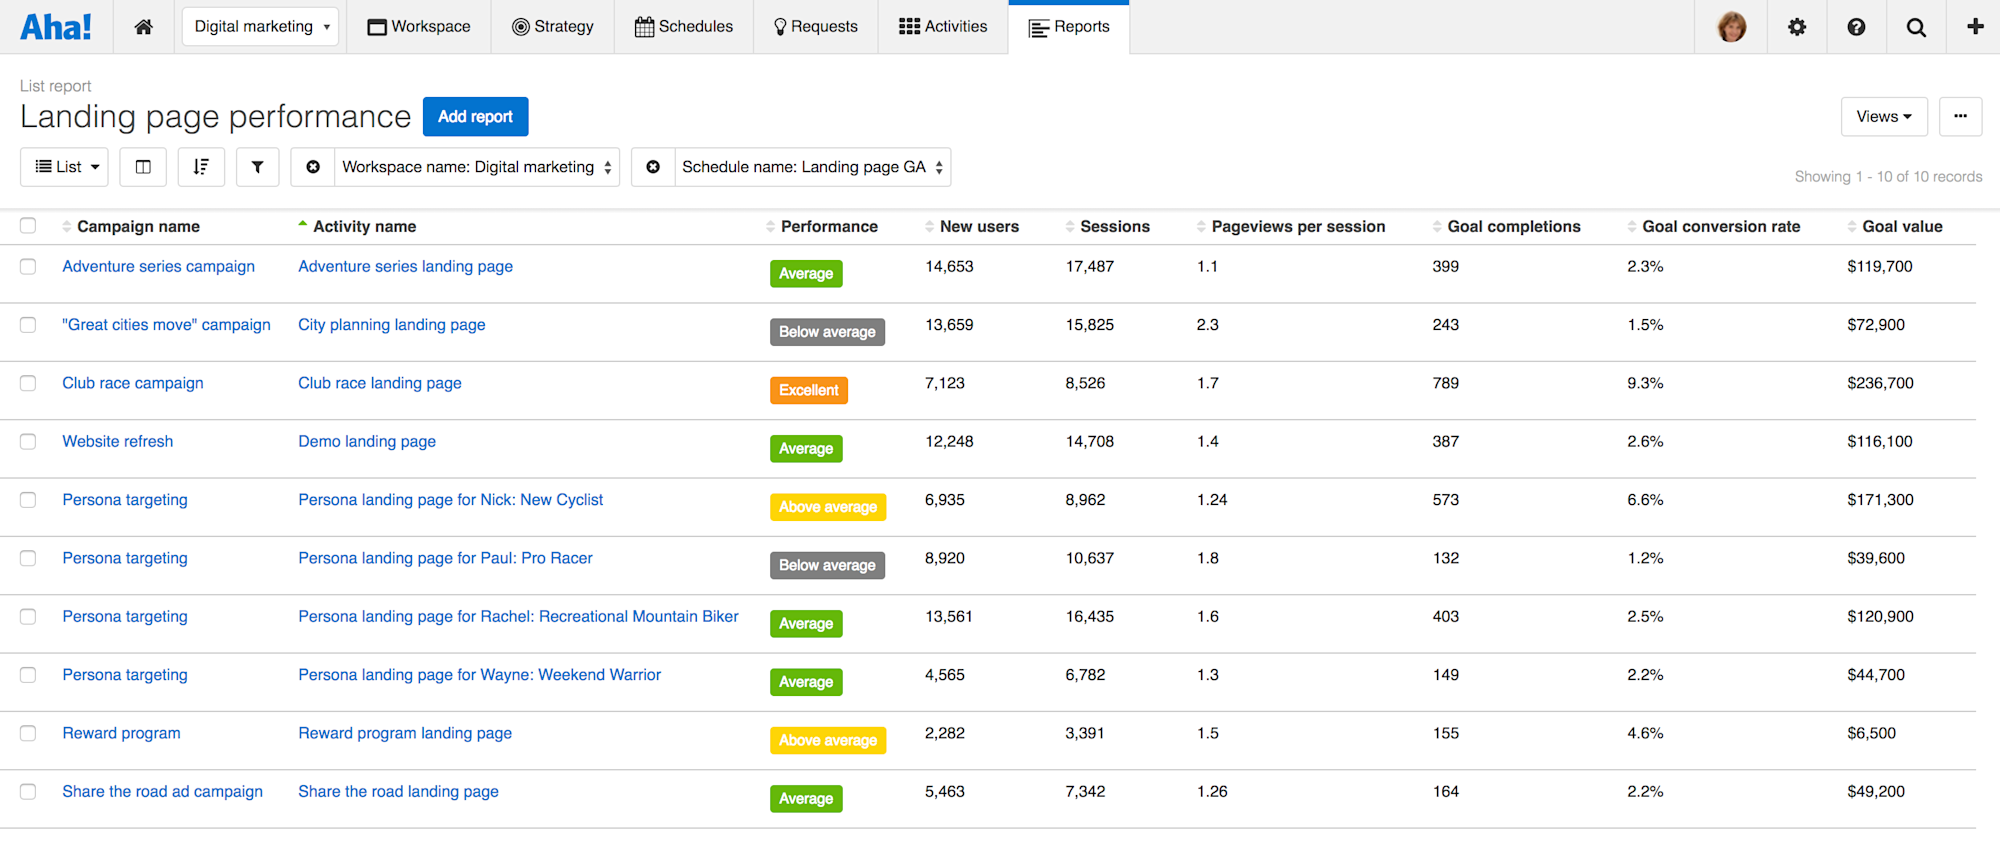Open Persona landing page for Wayne link
This screenshot has height=842, width=2000.
pos(479,675)
